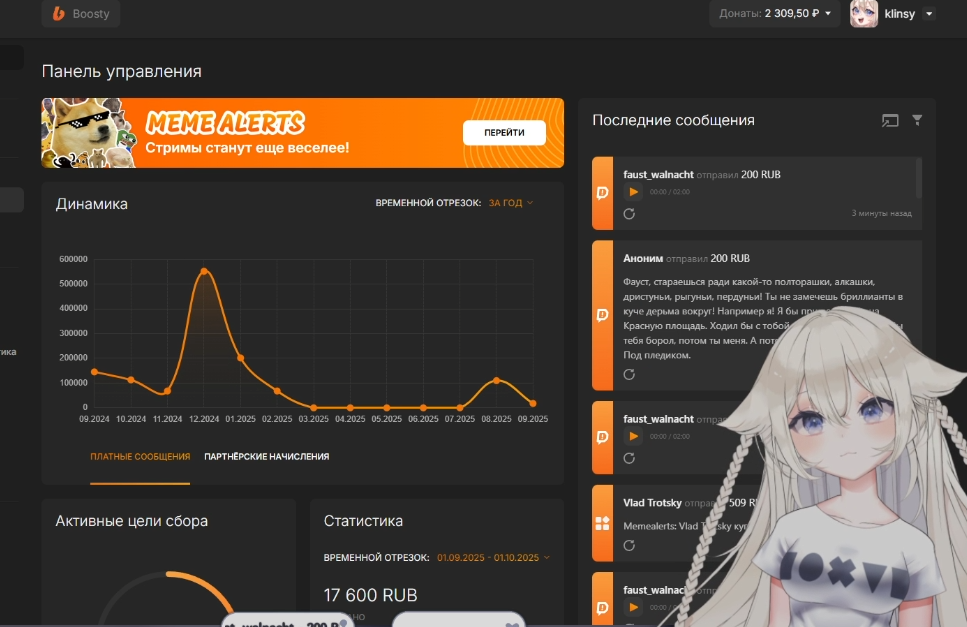Switch to ПЛАТНЫЕ СООБЩЕНИЯ tab
Viewport: 967px width, 627px height.
click(140, 457)
